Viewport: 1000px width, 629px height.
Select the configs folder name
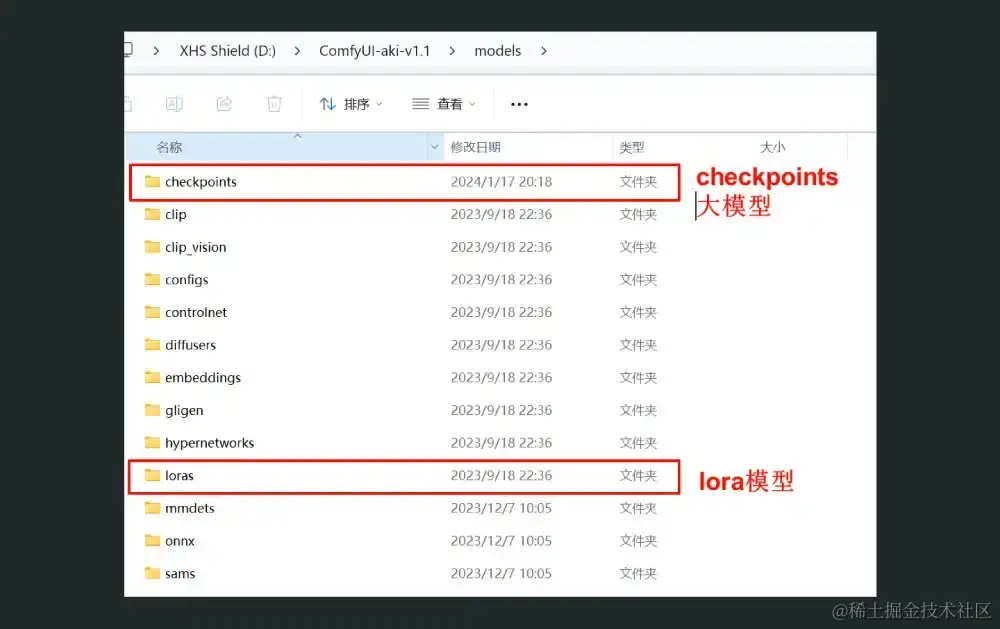pos(187,279)
